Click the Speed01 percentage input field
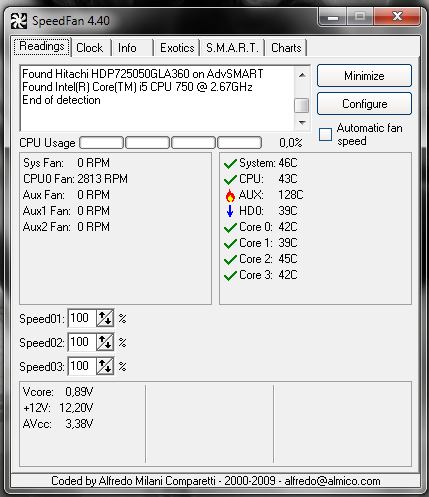This screenshot has height=497, width=429. 82,318
